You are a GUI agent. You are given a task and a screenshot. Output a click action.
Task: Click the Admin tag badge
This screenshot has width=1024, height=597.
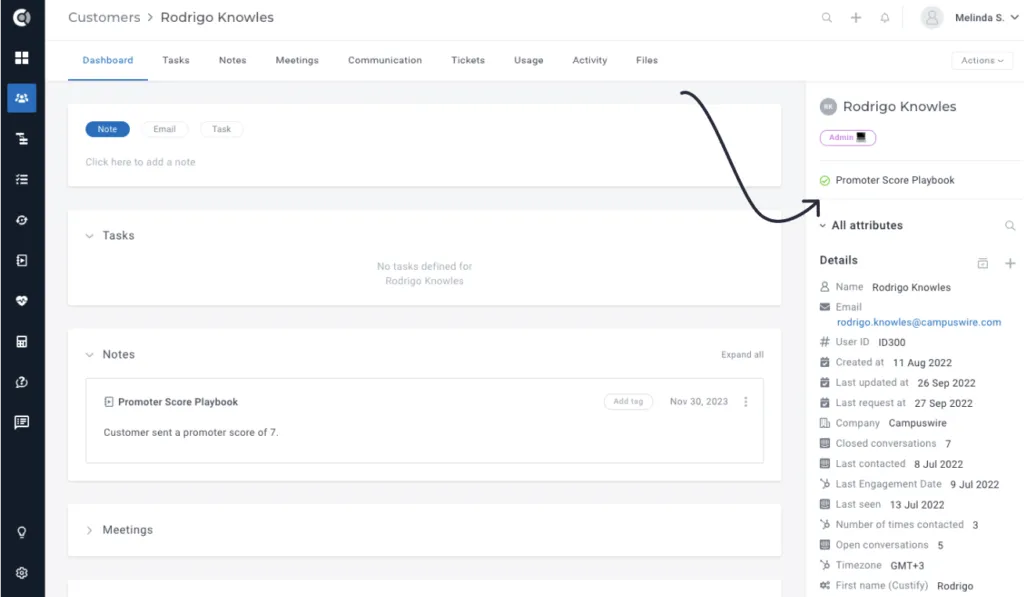[848, 138]
